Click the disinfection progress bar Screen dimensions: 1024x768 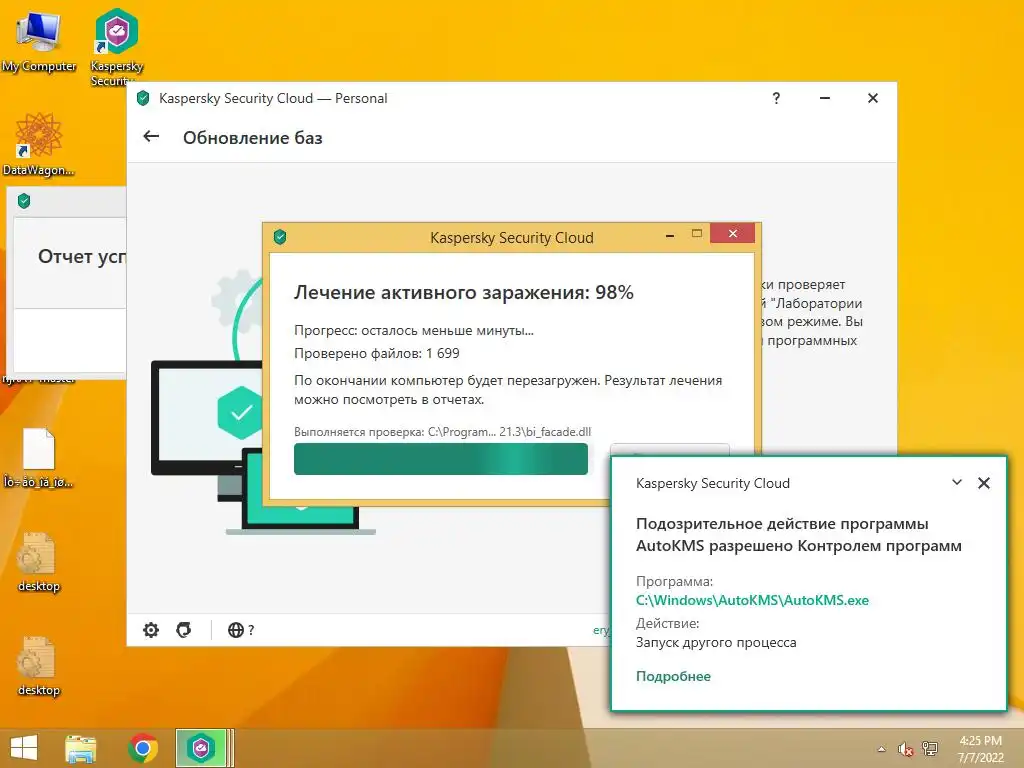coord(441,459)
